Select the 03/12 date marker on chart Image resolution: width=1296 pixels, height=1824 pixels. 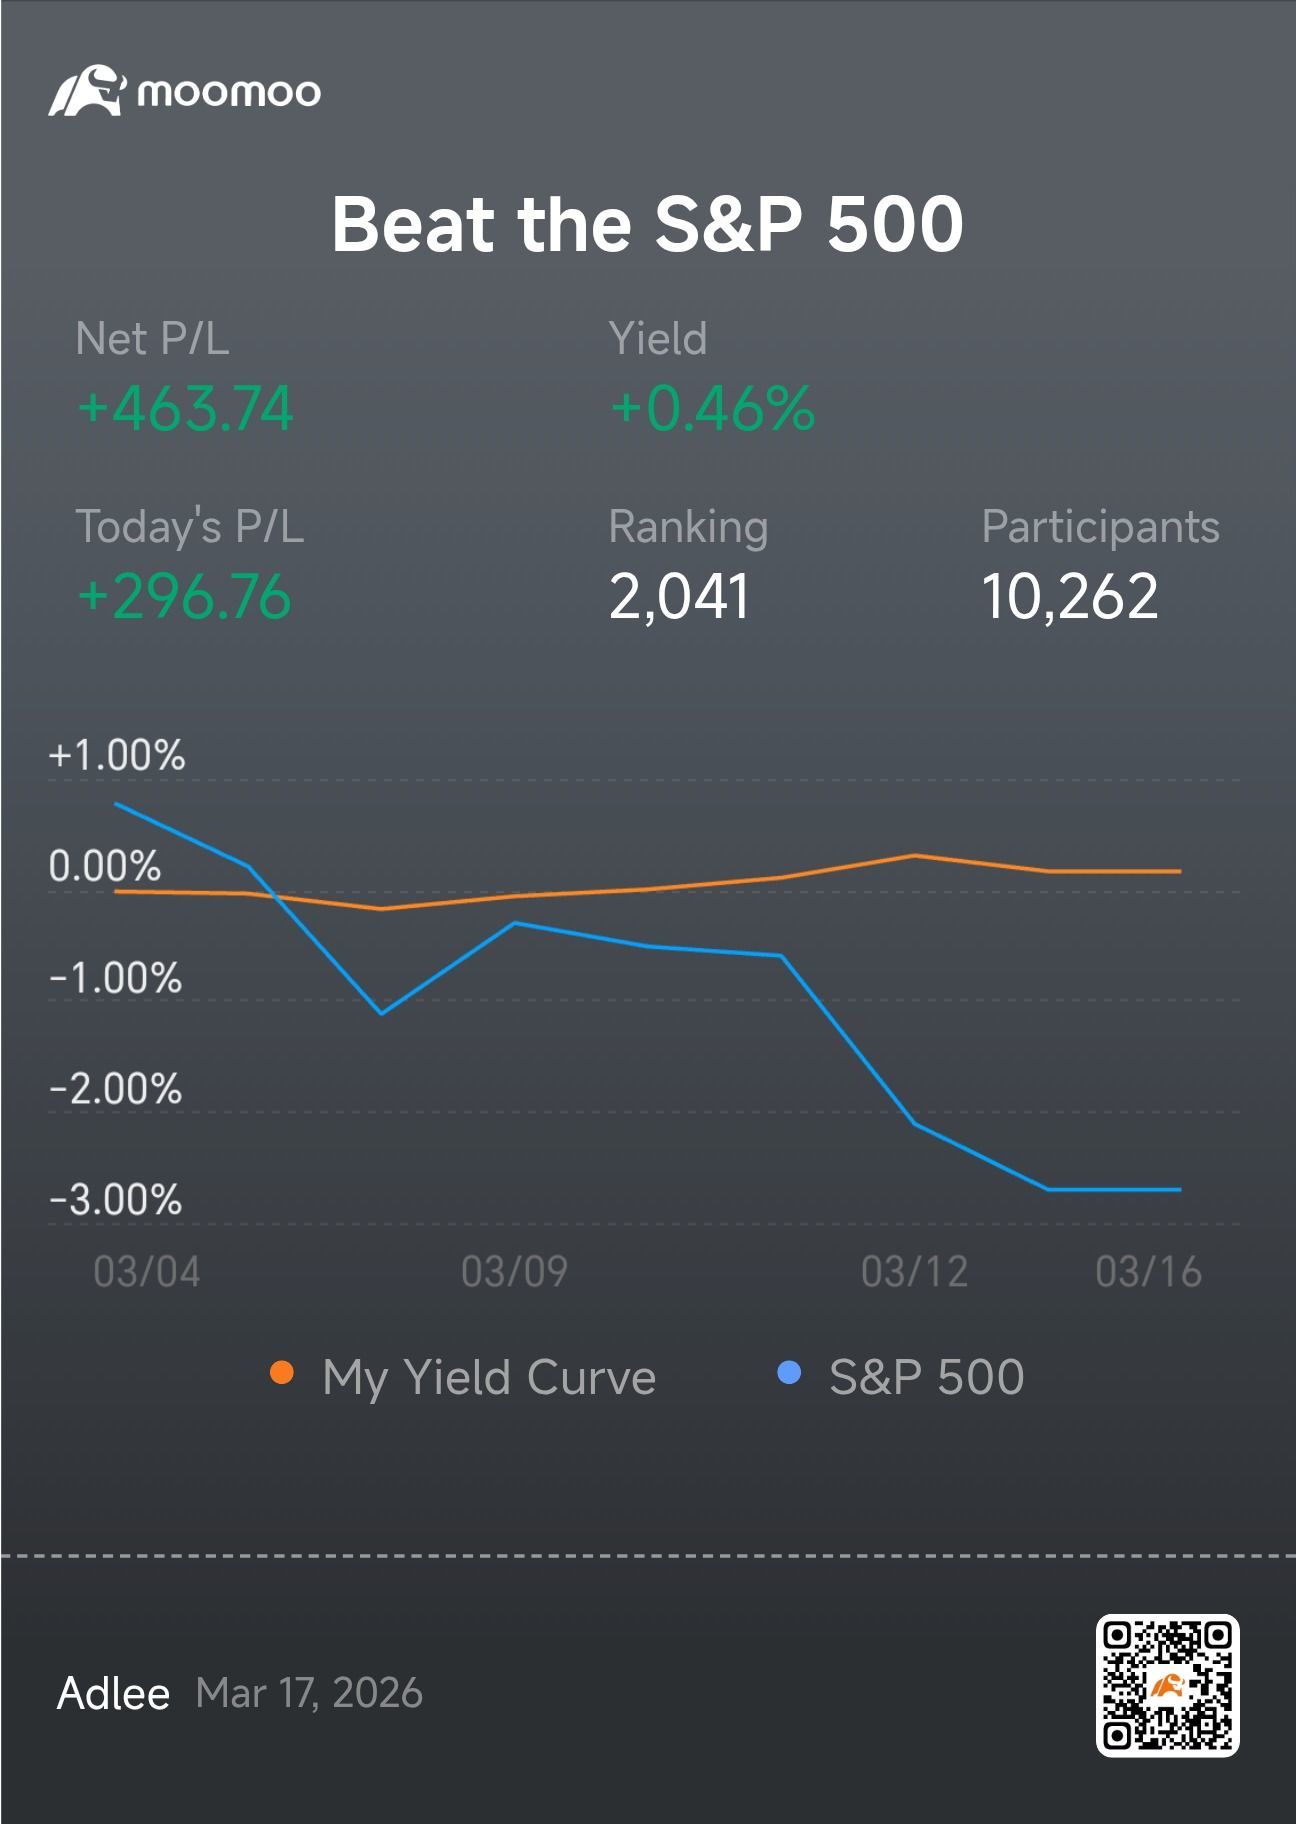(x=914, y=1272)
